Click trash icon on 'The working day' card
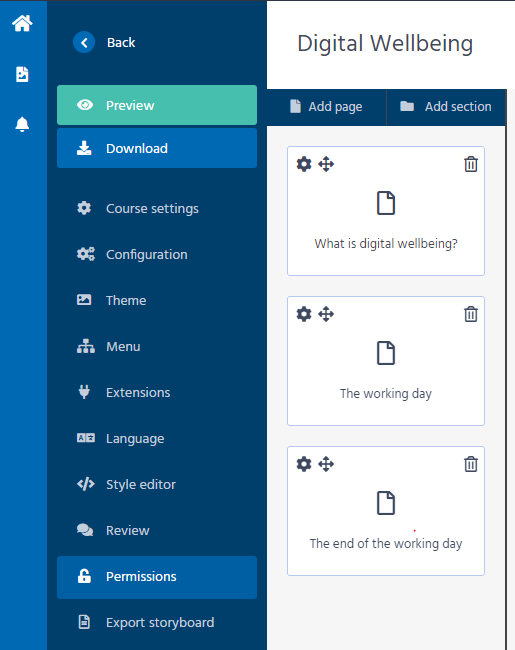 [x=471, y=314]
